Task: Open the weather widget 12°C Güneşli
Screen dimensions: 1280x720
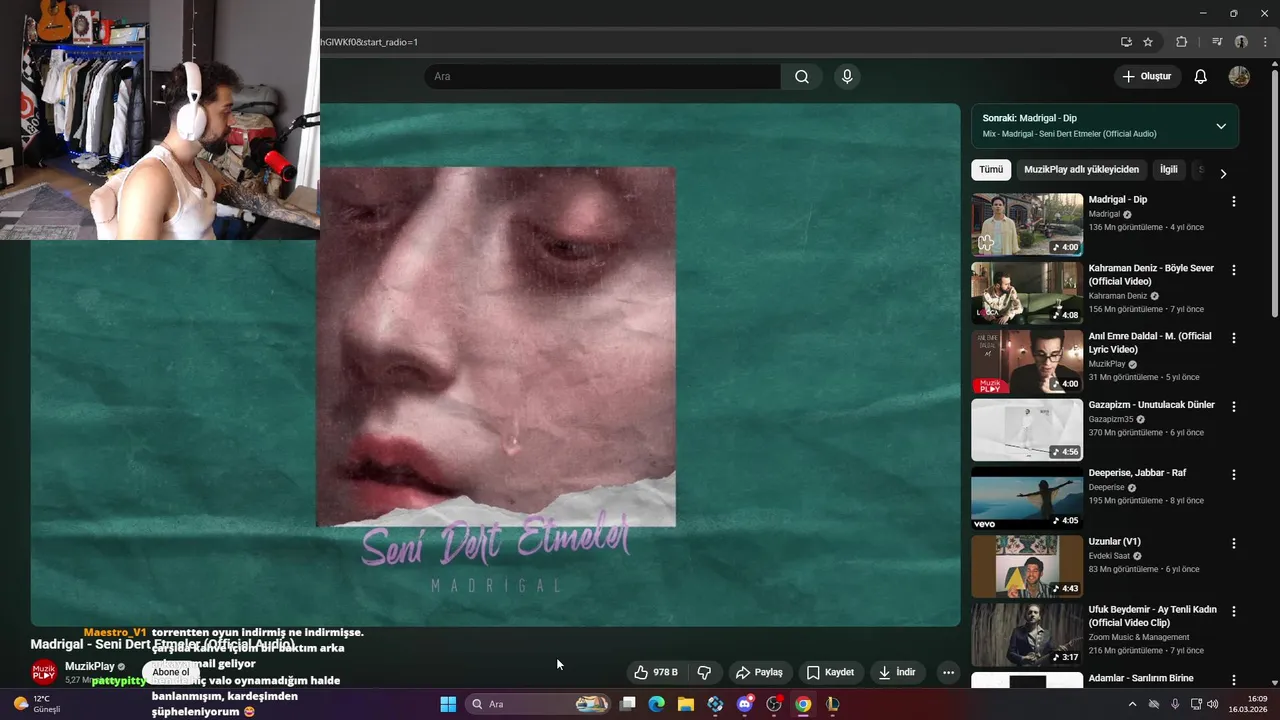Action: 37,704
